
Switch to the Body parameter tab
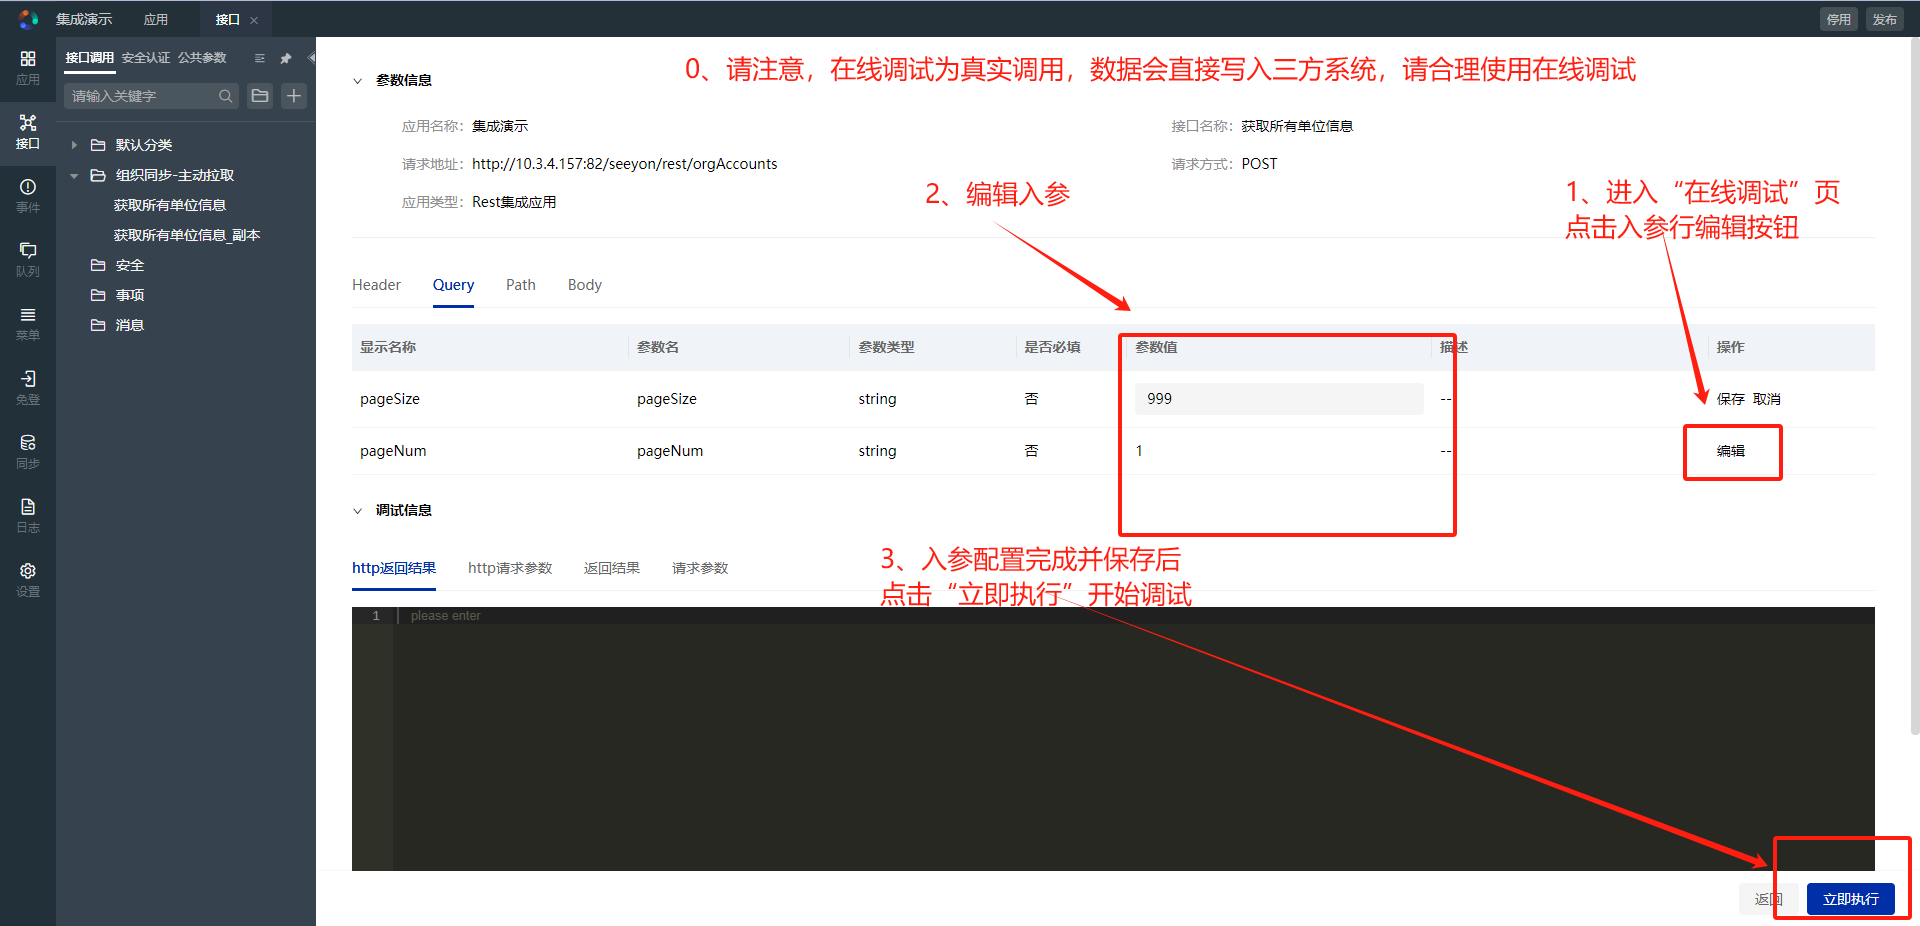click(584, 285)
